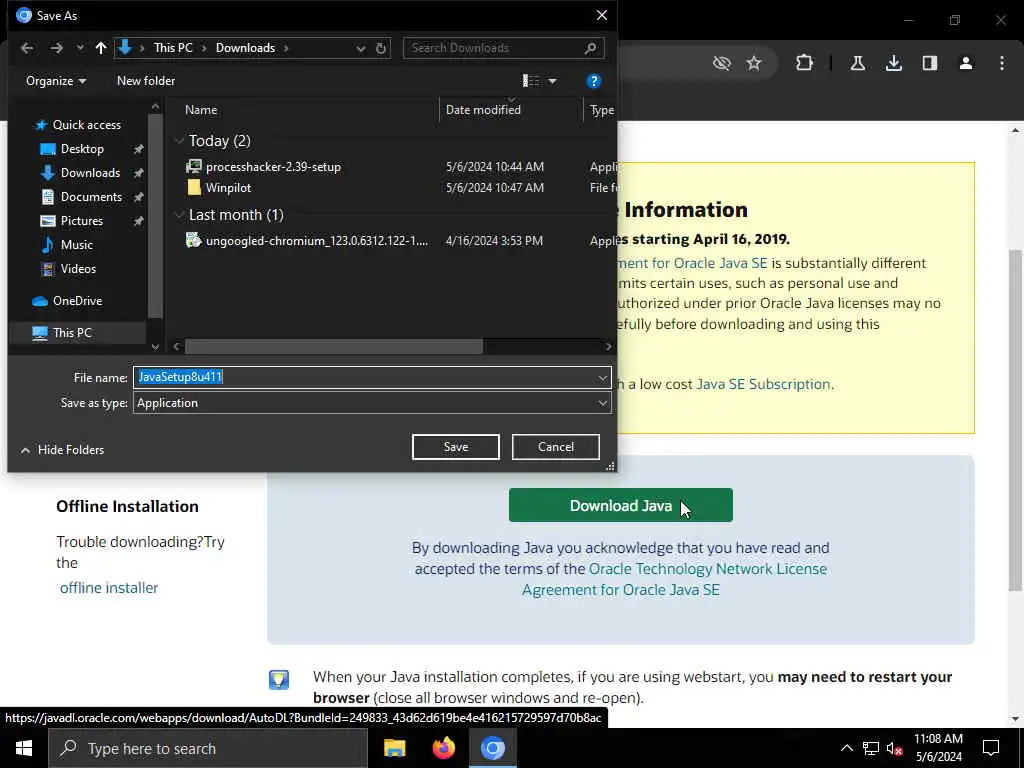Viewport: 1024px width, 768px height.
Task: Open Videos in the navigation pane
Action: point(78,268)
